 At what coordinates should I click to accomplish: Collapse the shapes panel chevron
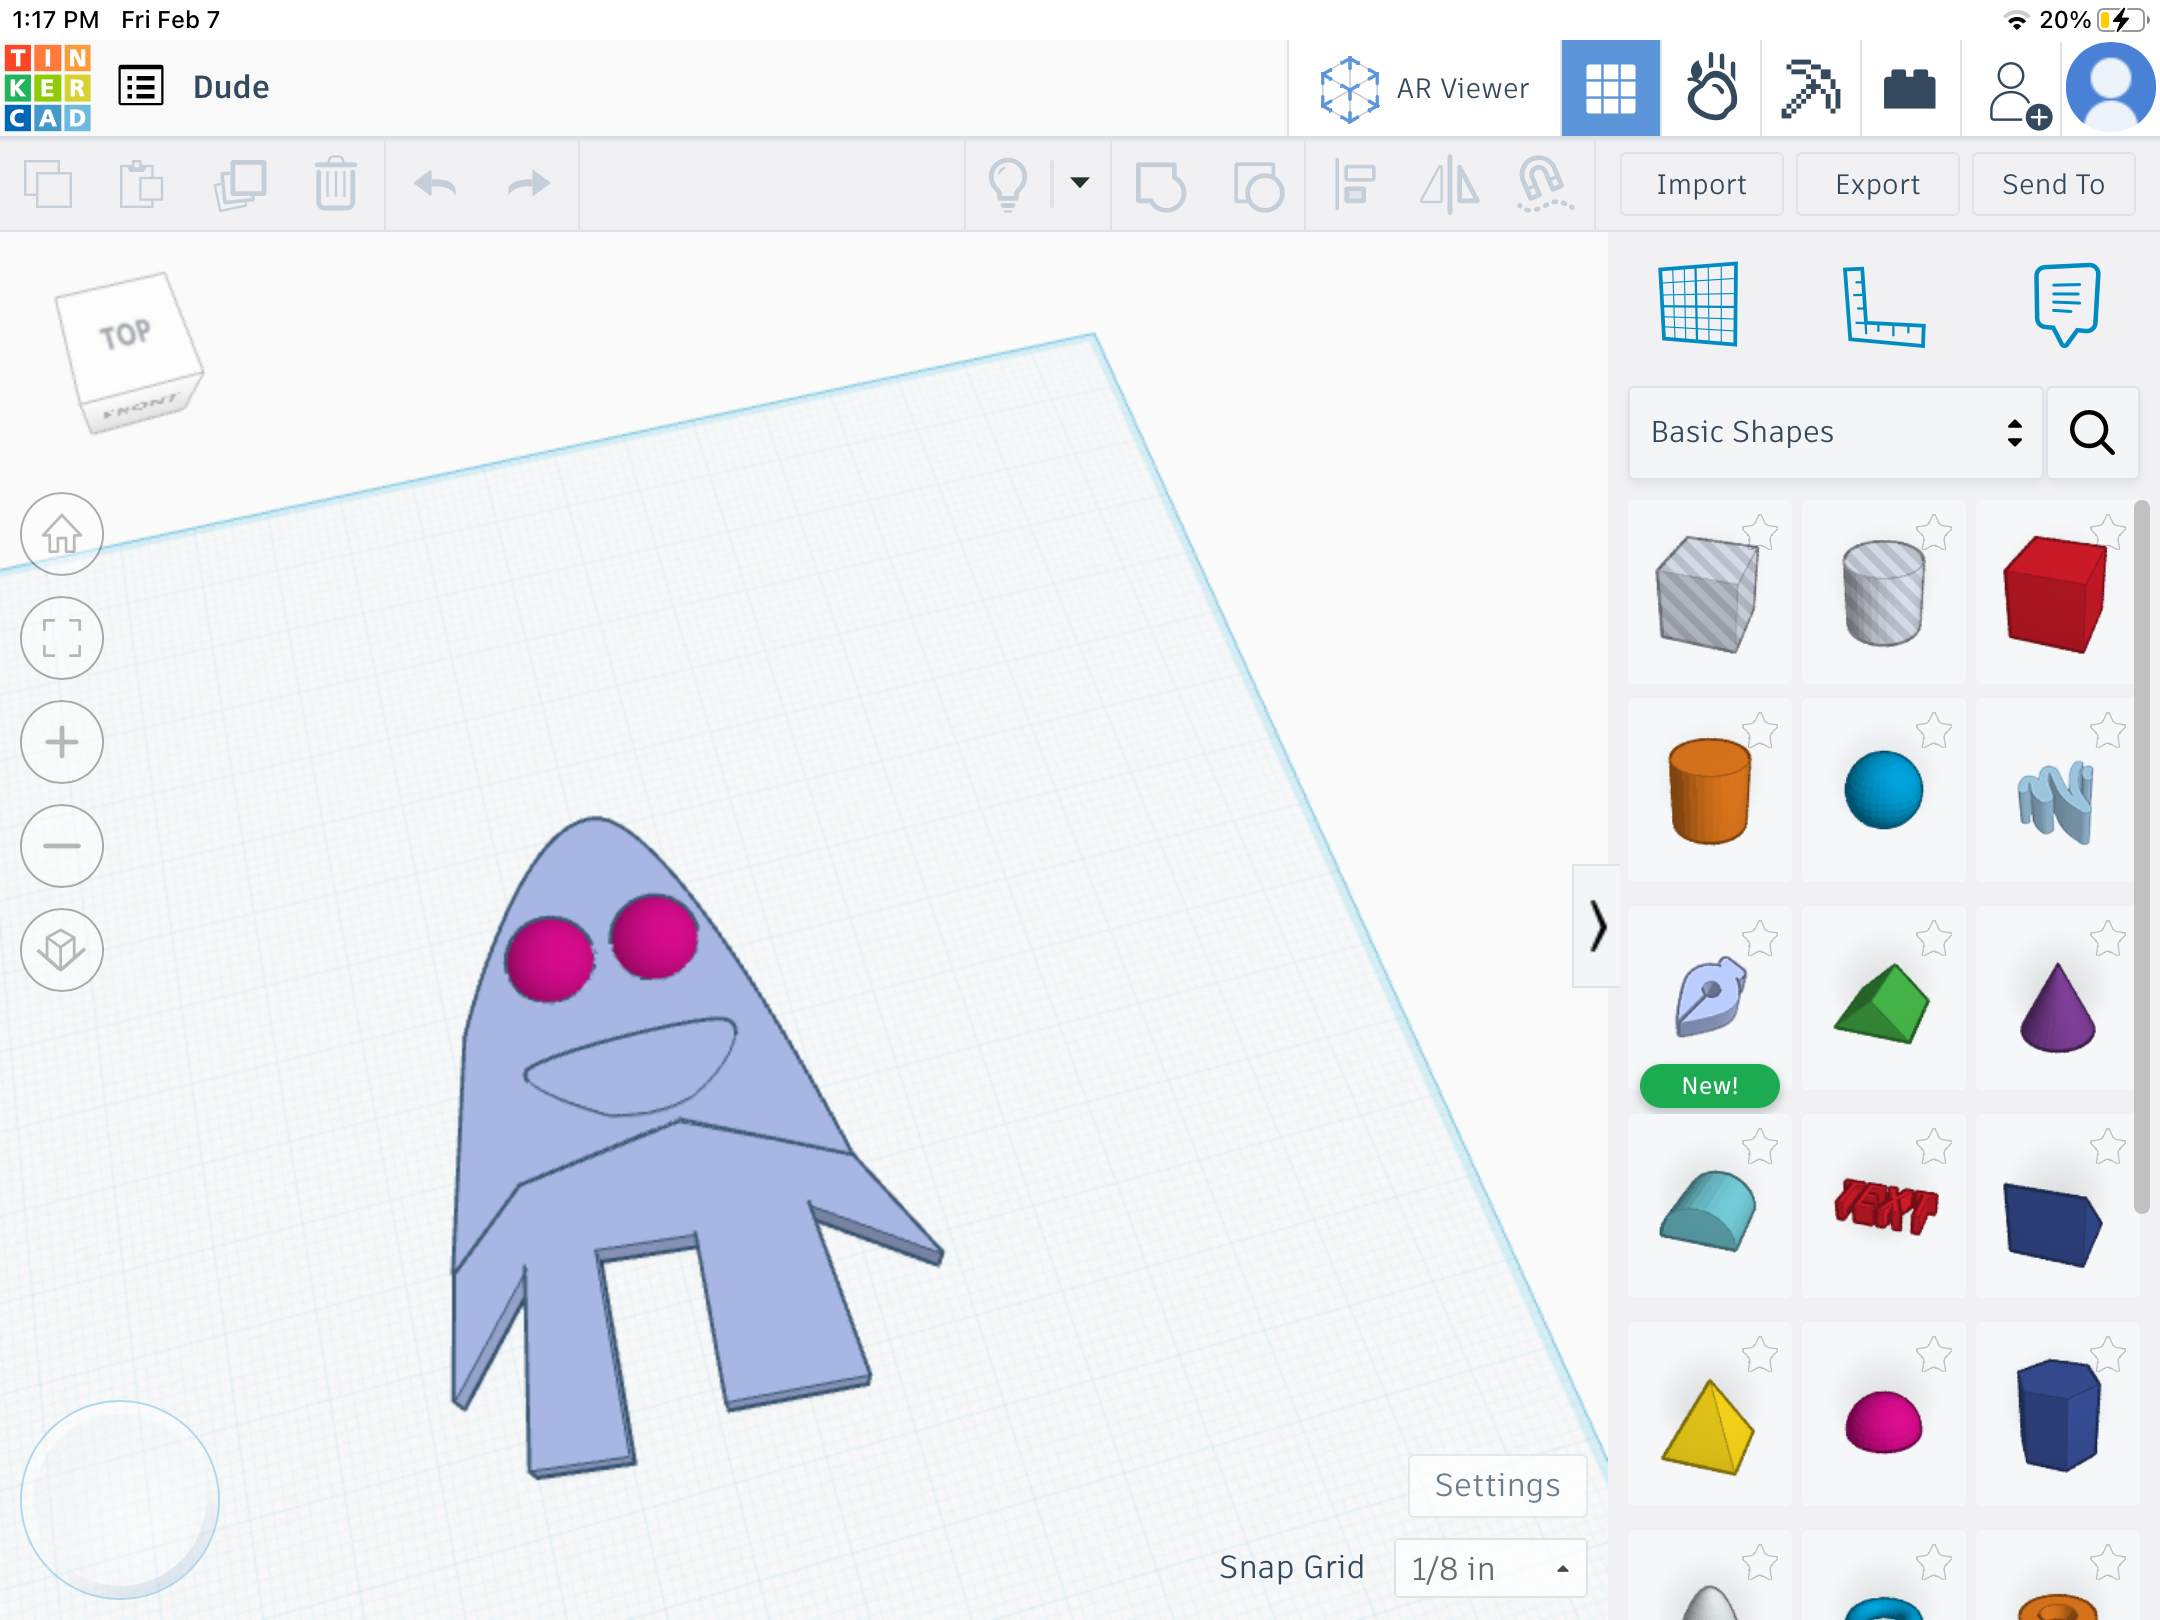click(x=1597, y=926)
